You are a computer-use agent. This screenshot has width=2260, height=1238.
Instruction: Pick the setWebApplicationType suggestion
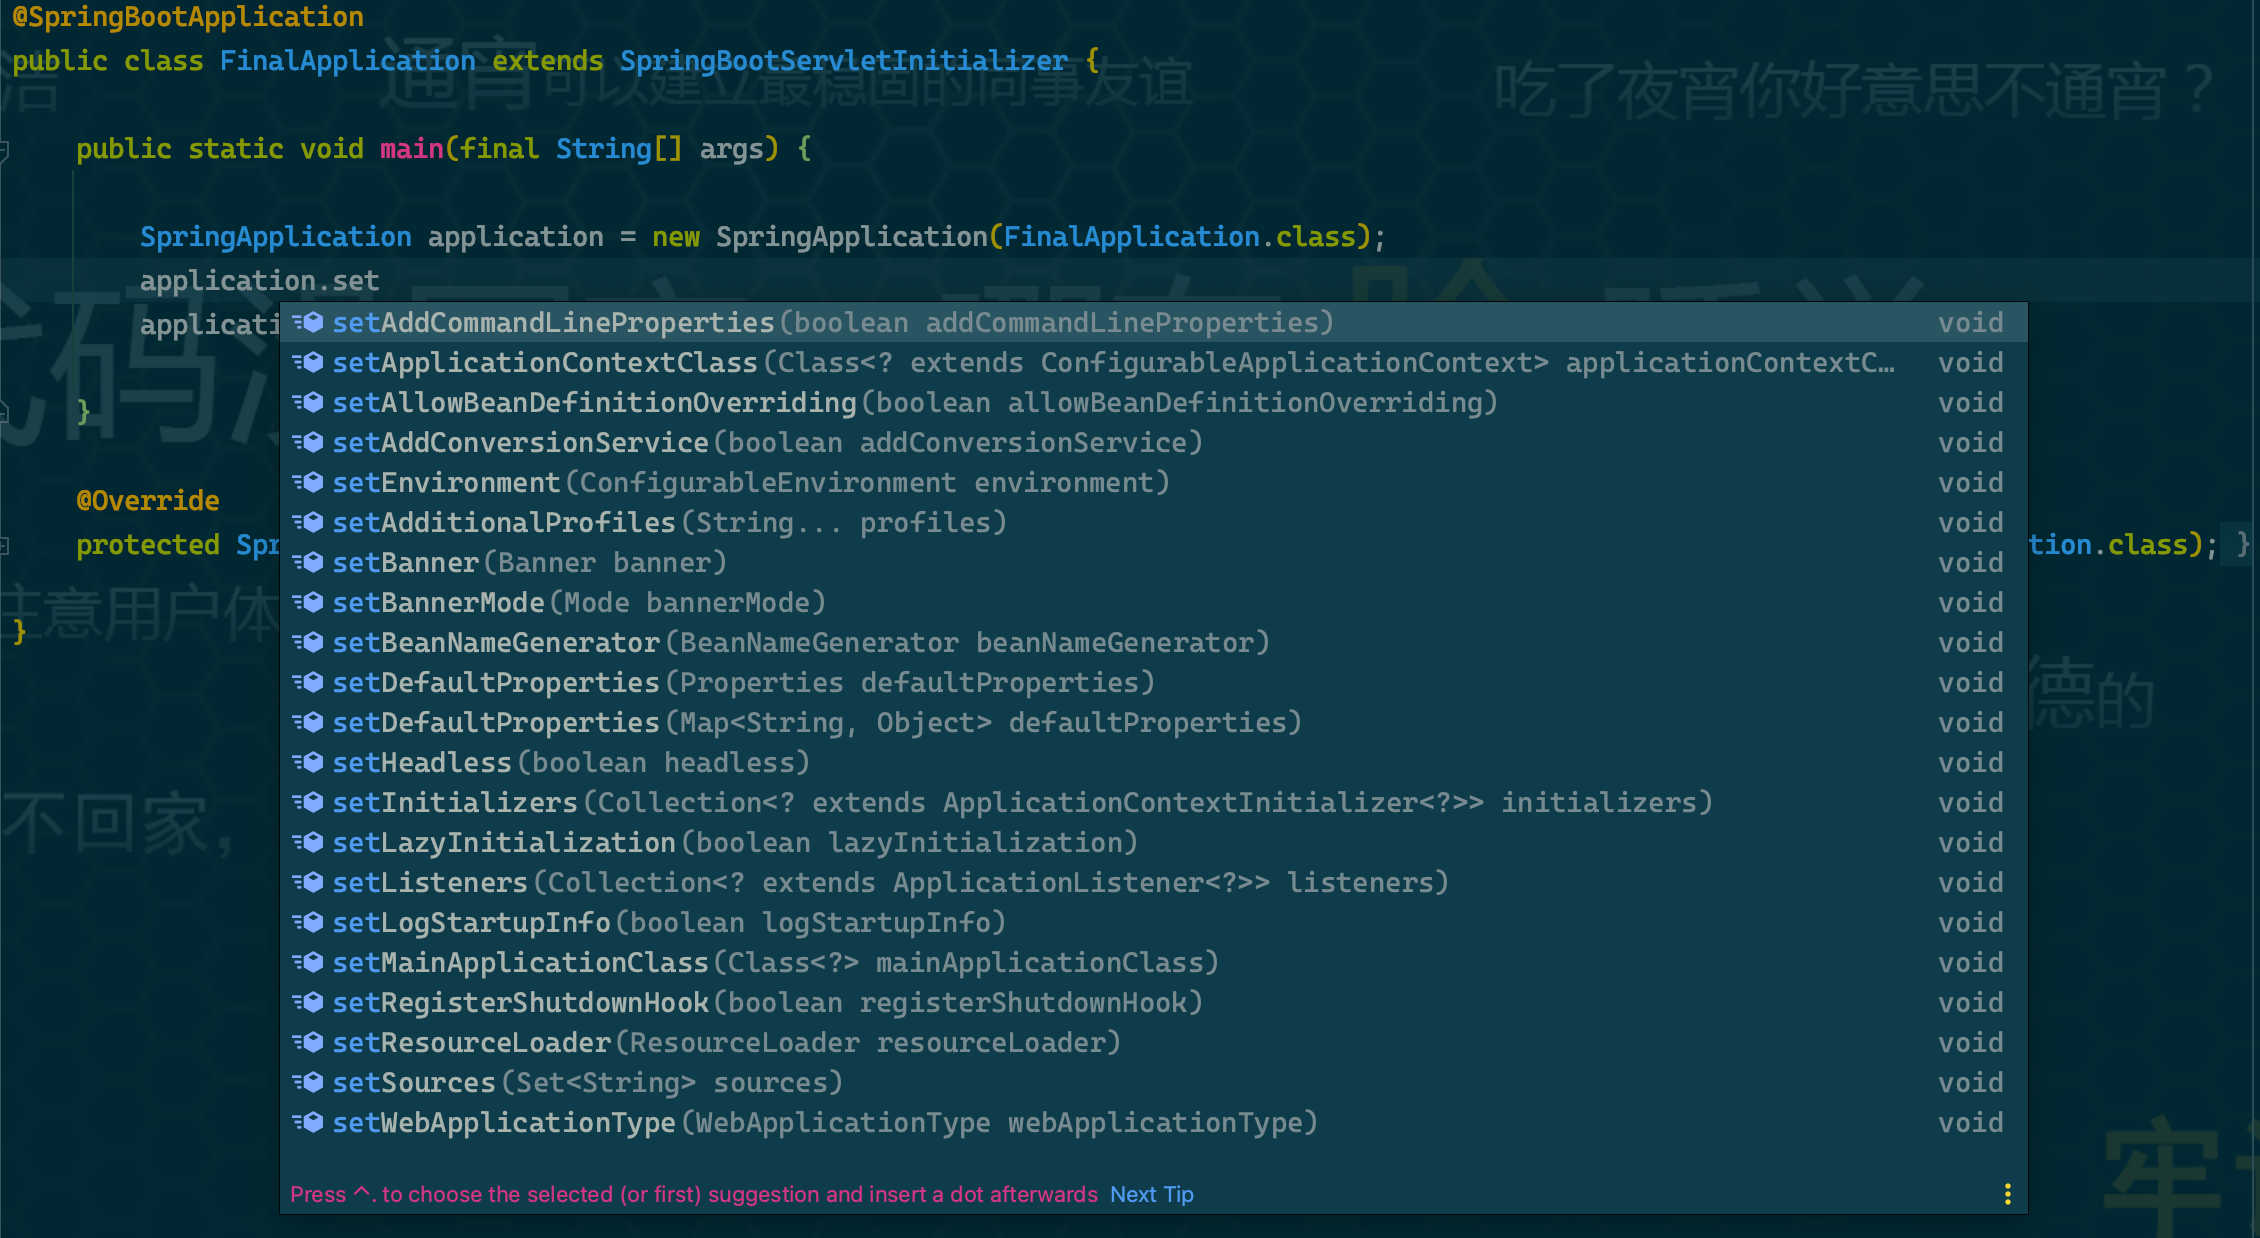point(1154,1122)
